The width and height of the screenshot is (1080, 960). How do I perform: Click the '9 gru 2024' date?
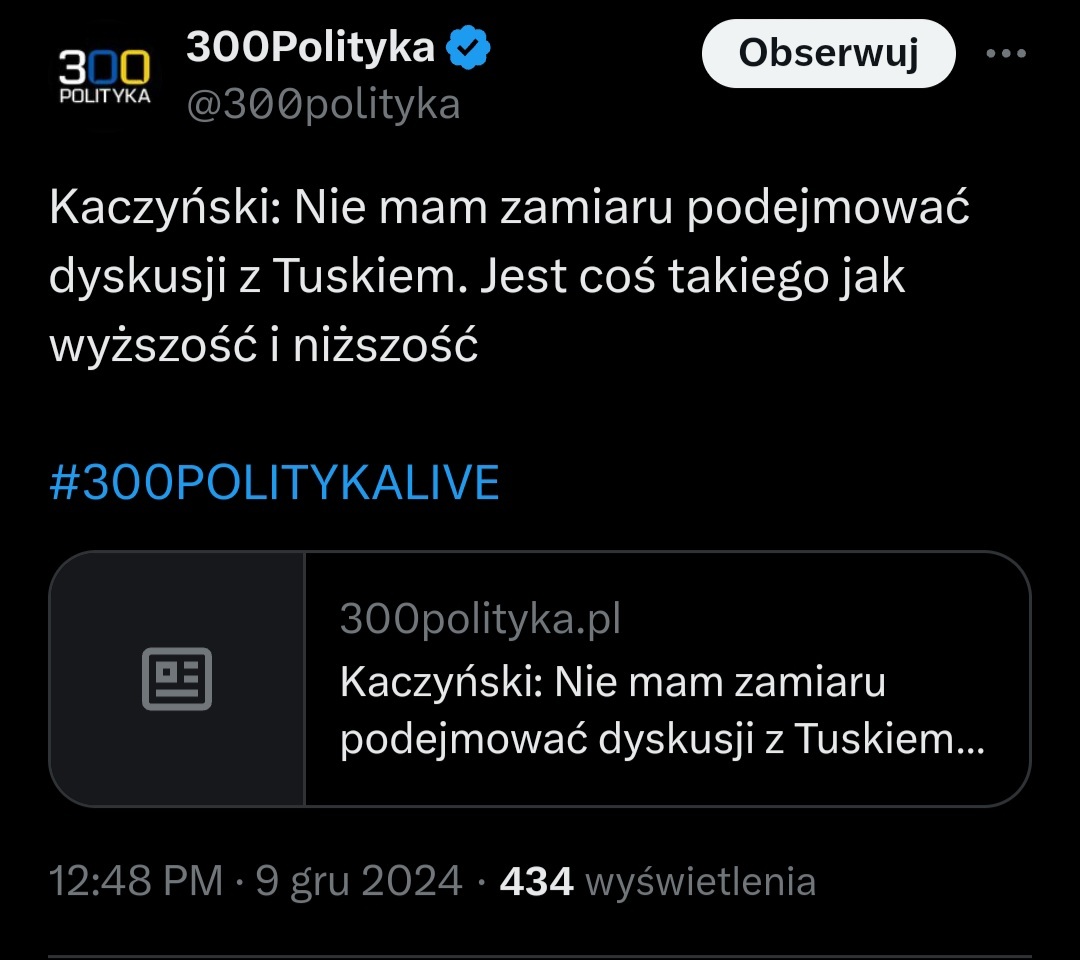coord(359,881)
